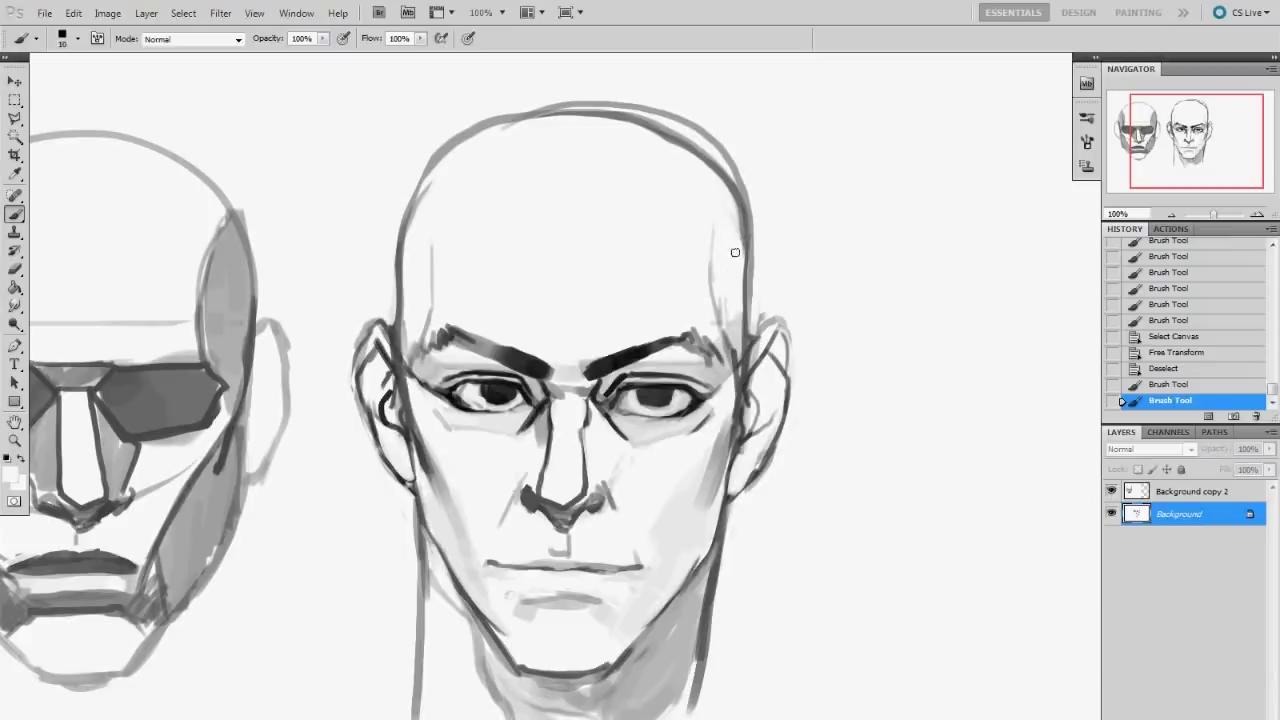Click the Free Transform history state
Screen dimensions: 1280x720
(1175, 352)
